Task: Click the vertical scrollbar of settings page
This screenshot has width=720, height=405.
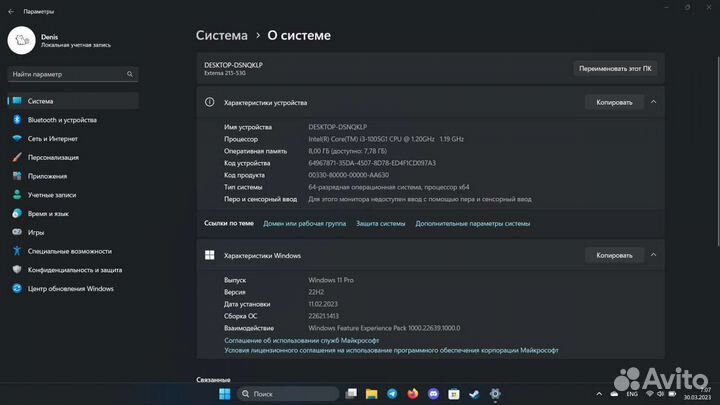Action: tap(718, 152)
